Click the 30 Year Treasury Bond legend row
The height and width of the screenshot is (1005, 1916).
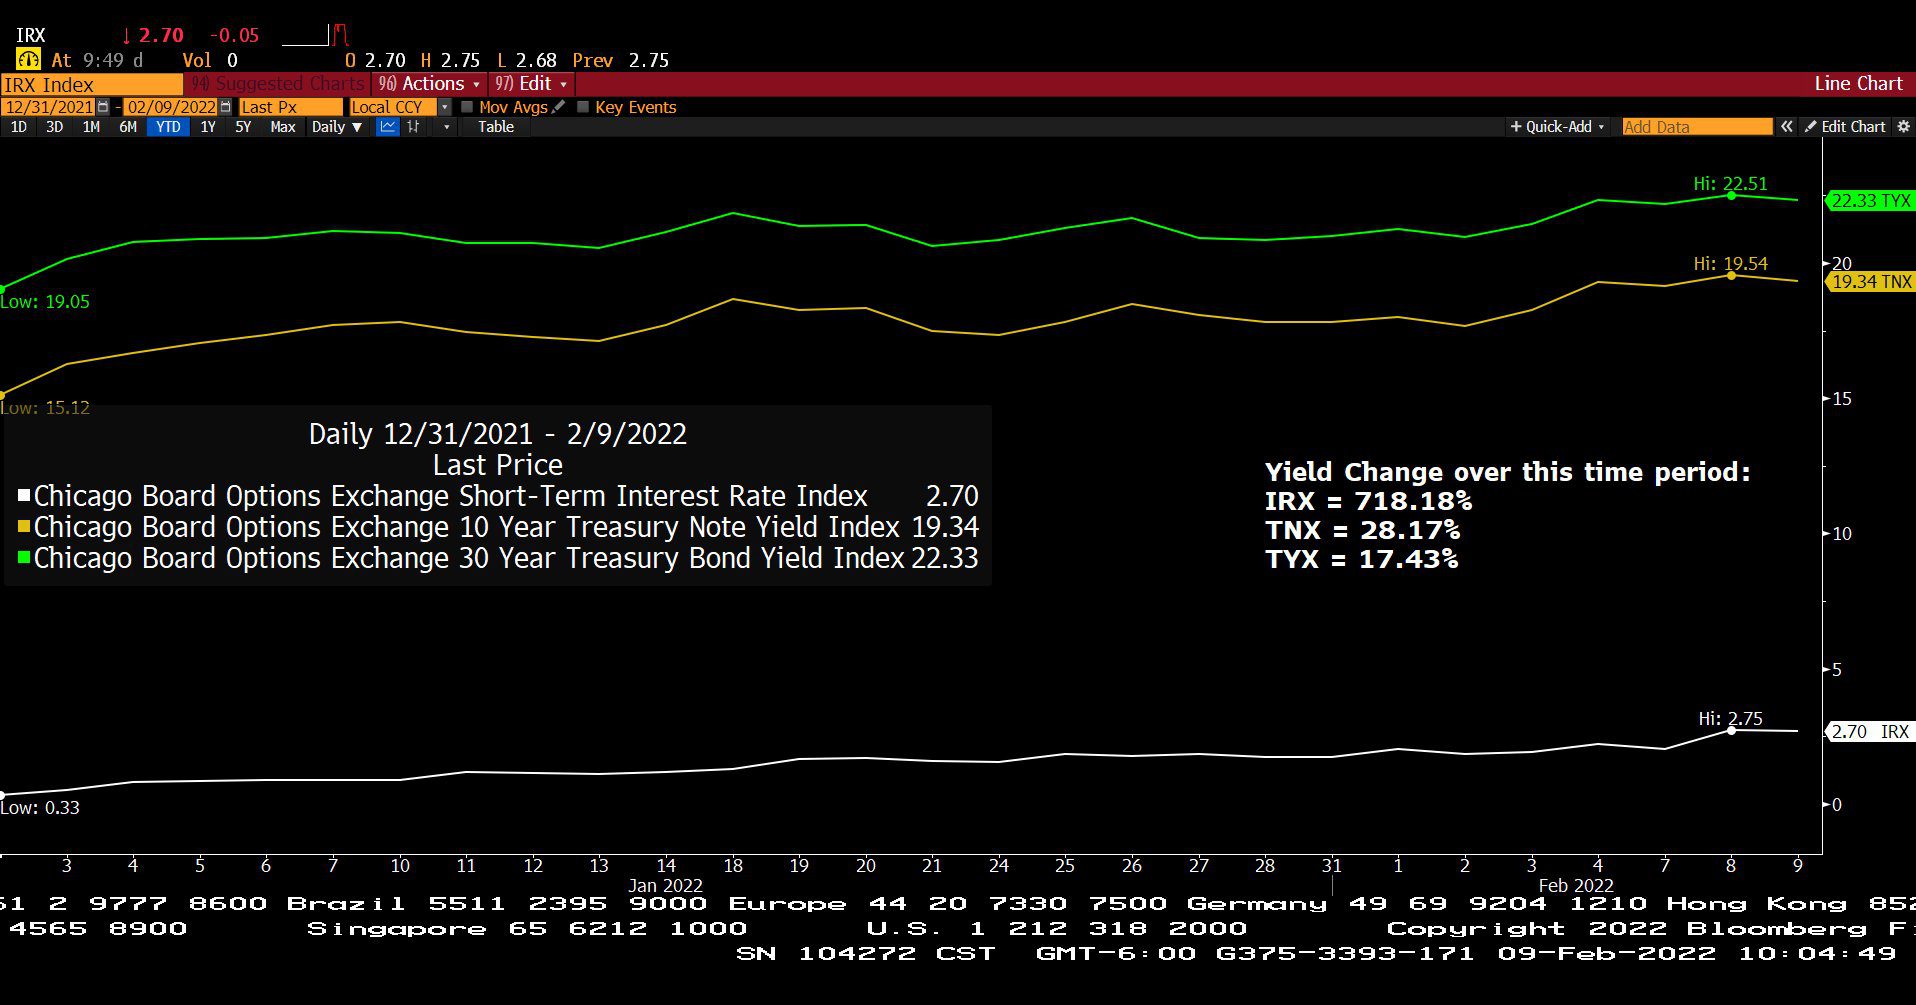498,558
